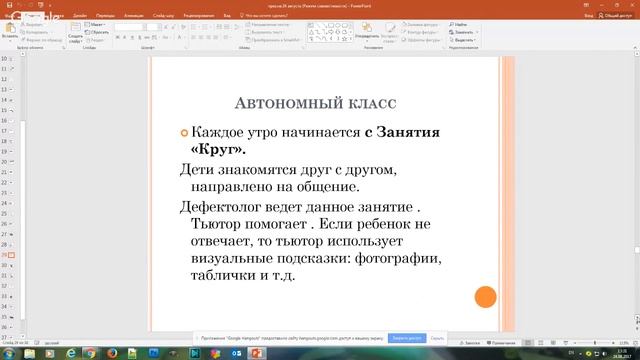Click Скрыть in the Hangouts sharing bar
The image size is (640, 360).
(x=437, y=338)
